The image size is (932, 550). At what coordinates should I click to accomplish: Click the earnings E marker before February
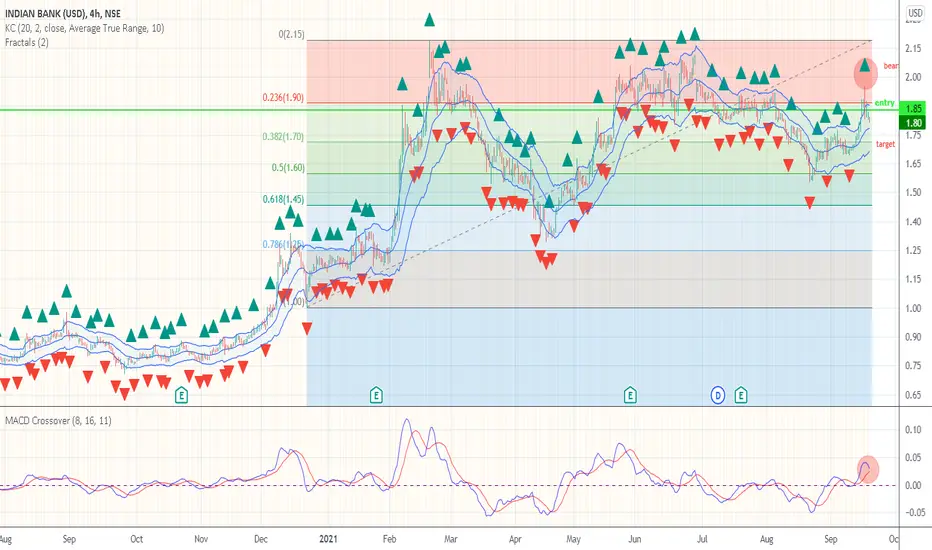pos(376,394)
